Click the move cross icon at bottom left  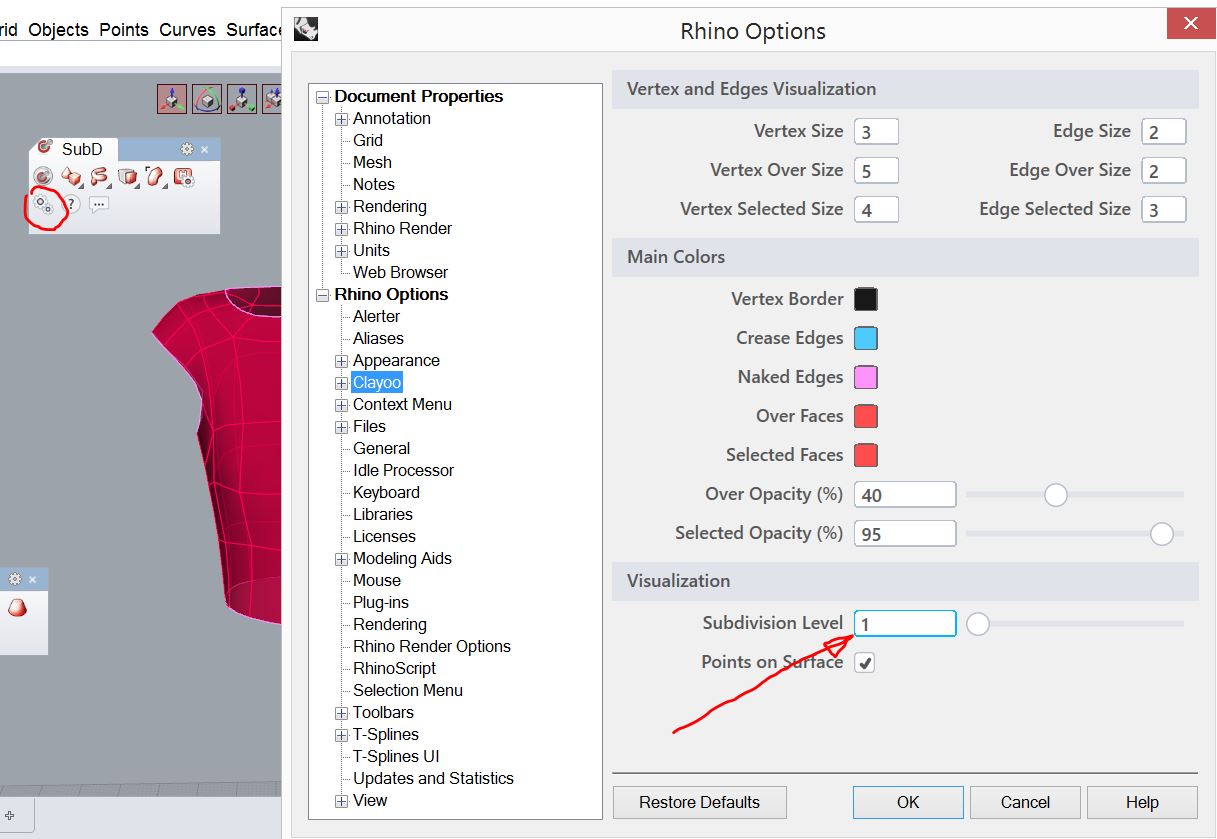coord(10,815)
